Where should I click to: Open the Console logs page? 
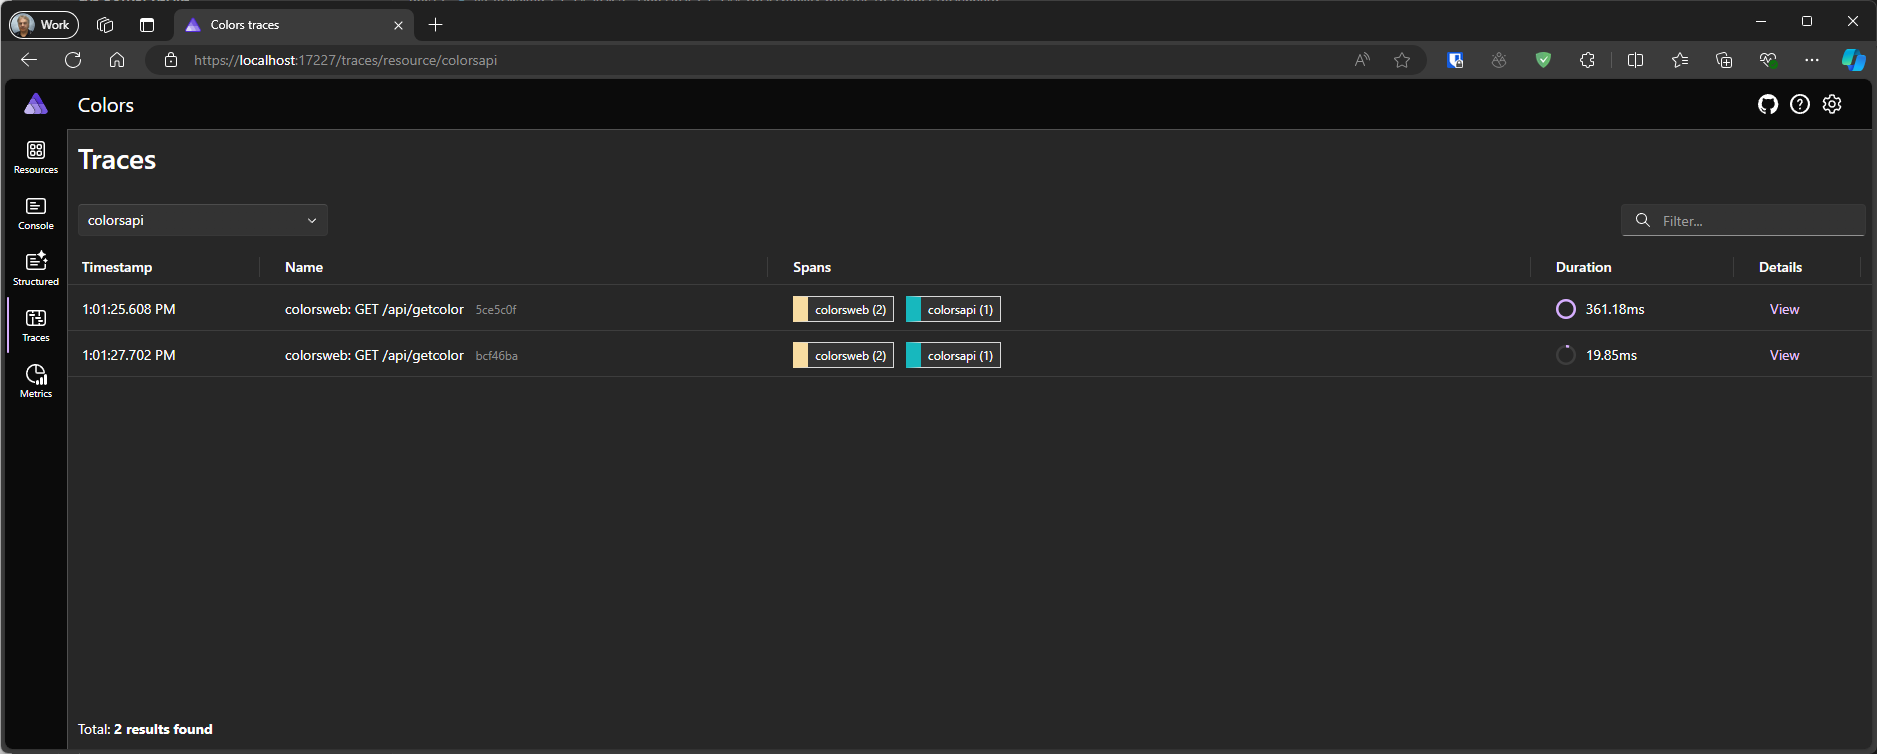36,213
